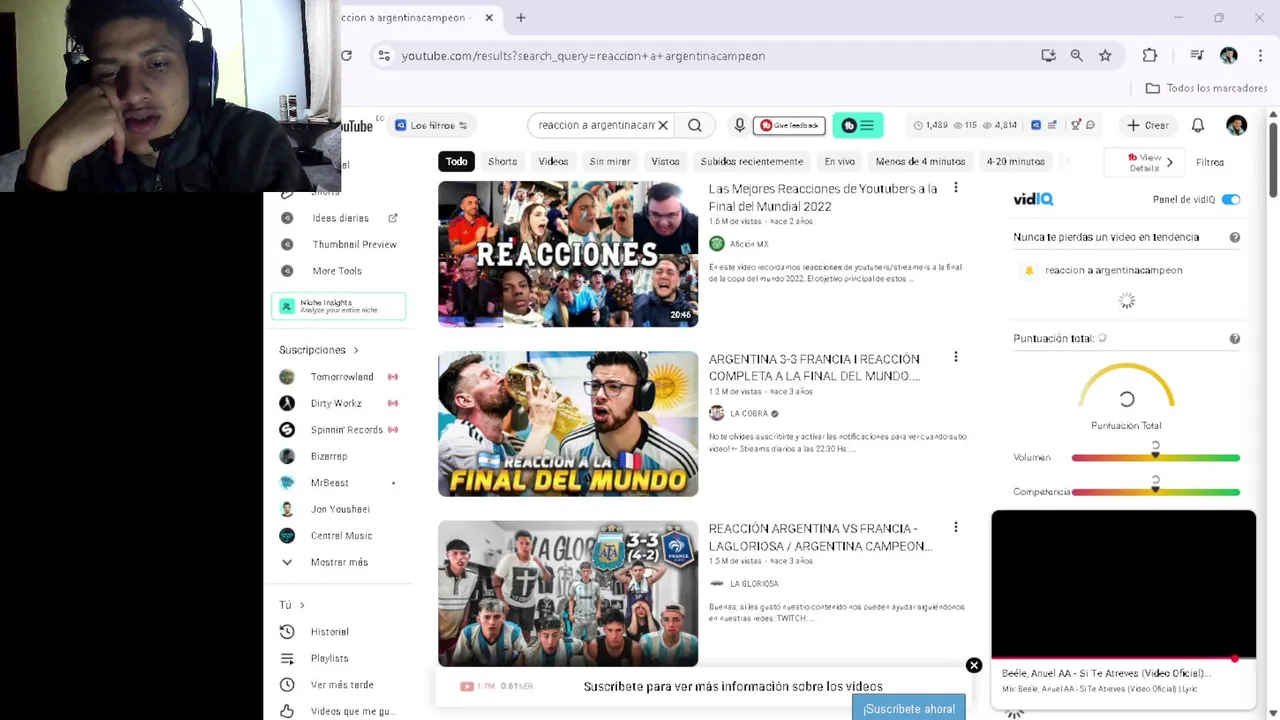This screenshot has width=1280, height=720.
Task: Expand View Details chevron
Action: tap(1169, 162)
